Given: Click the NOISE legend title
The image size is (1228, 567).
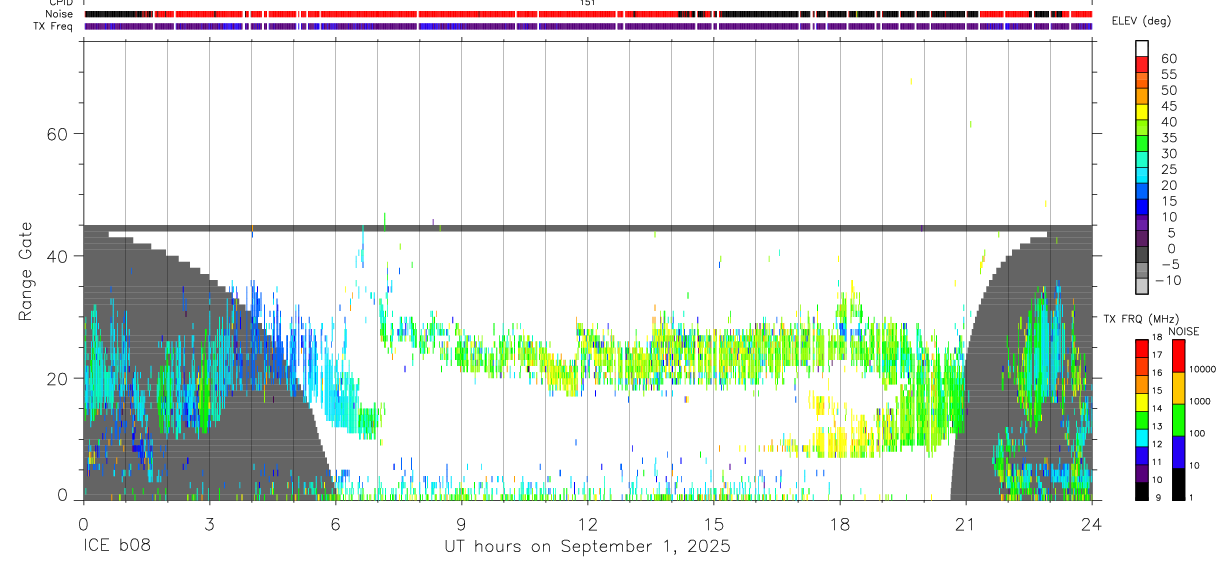Looking at the screenshot, I should (x=1184, y=331).
